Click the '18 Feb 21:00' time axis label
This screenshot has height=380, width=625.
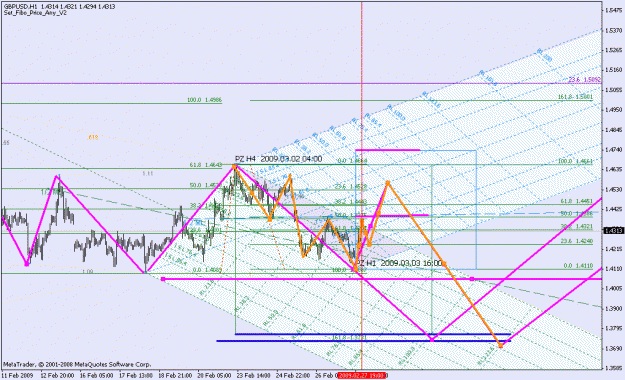click(x=175, y=376)
